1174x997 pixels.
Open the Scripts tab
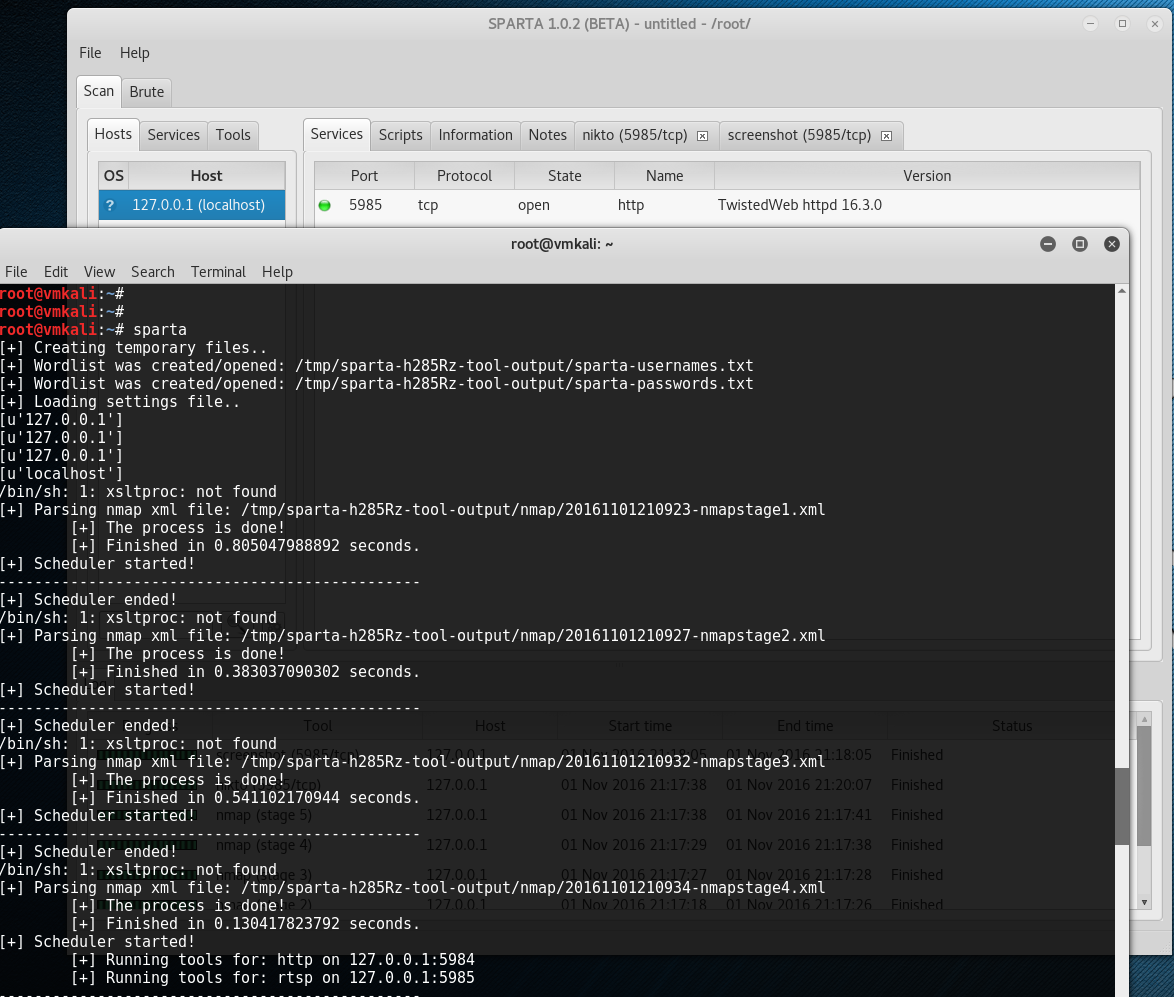click(400, 135)
